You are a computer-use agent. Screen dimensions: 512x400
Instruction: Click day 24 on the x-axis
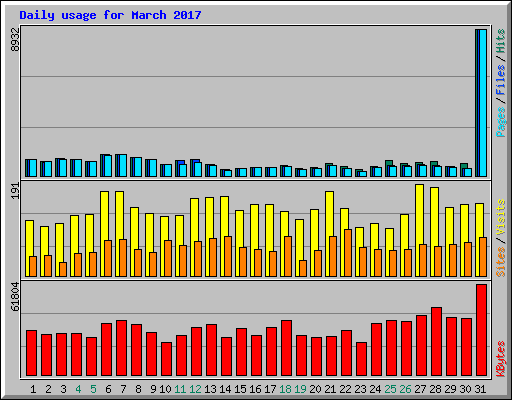pos(375,389)
